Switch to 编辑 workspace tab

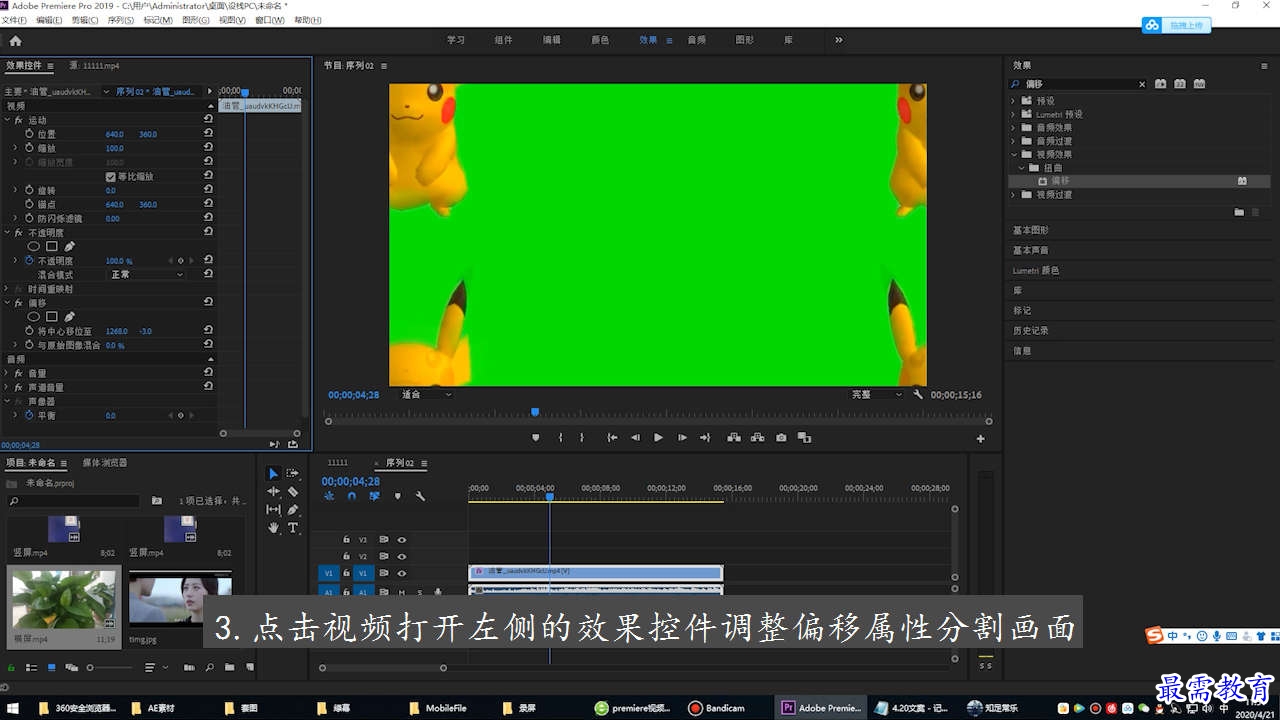coord(552,40)
